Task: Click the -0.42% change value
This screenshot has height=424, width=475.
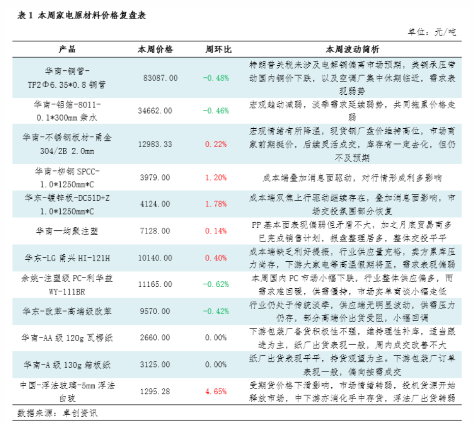Action: click(x=216, y=311)
